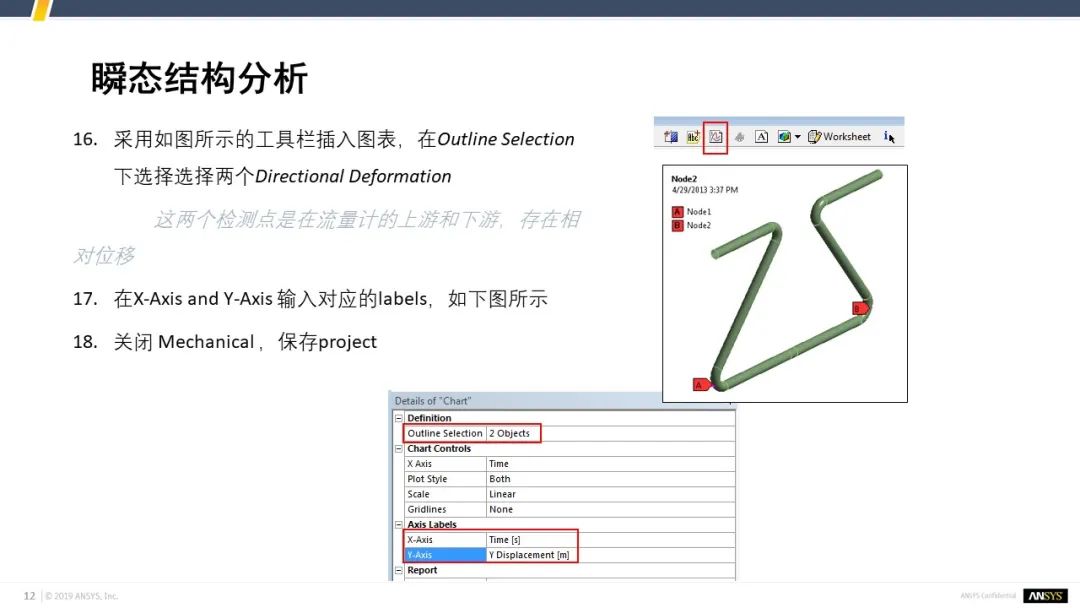Click the Worksheet toolbar button
Viewport: 1080px width, 608px height.
[840, 137]
